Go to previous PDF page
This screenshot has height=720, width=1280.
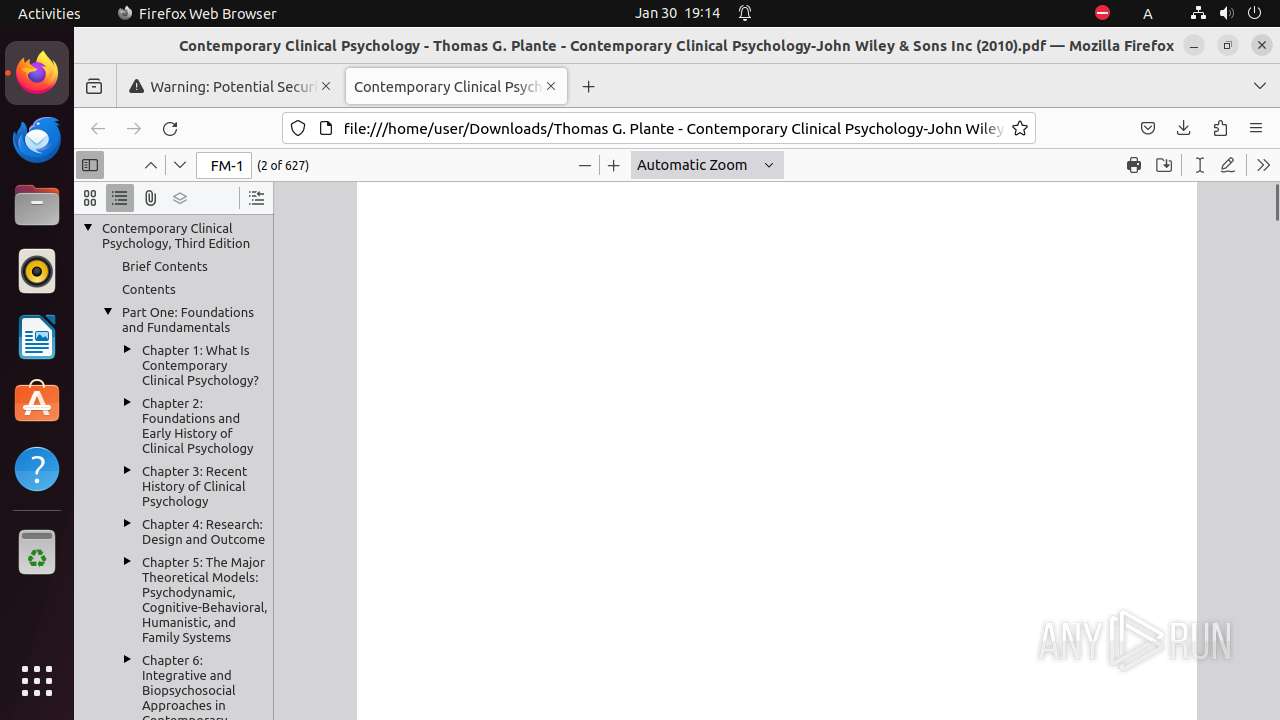pos(150,165)
